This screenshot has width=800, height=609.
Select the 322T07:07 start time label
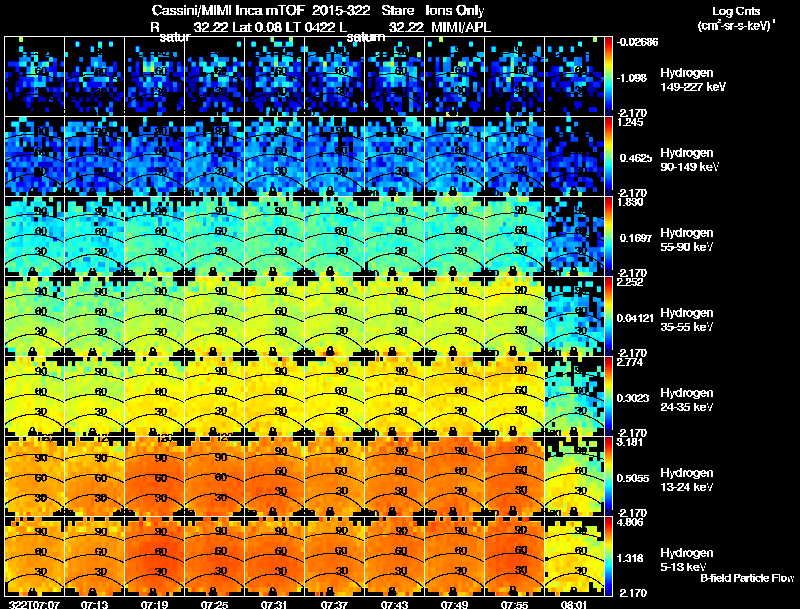[x=29, y=604]
